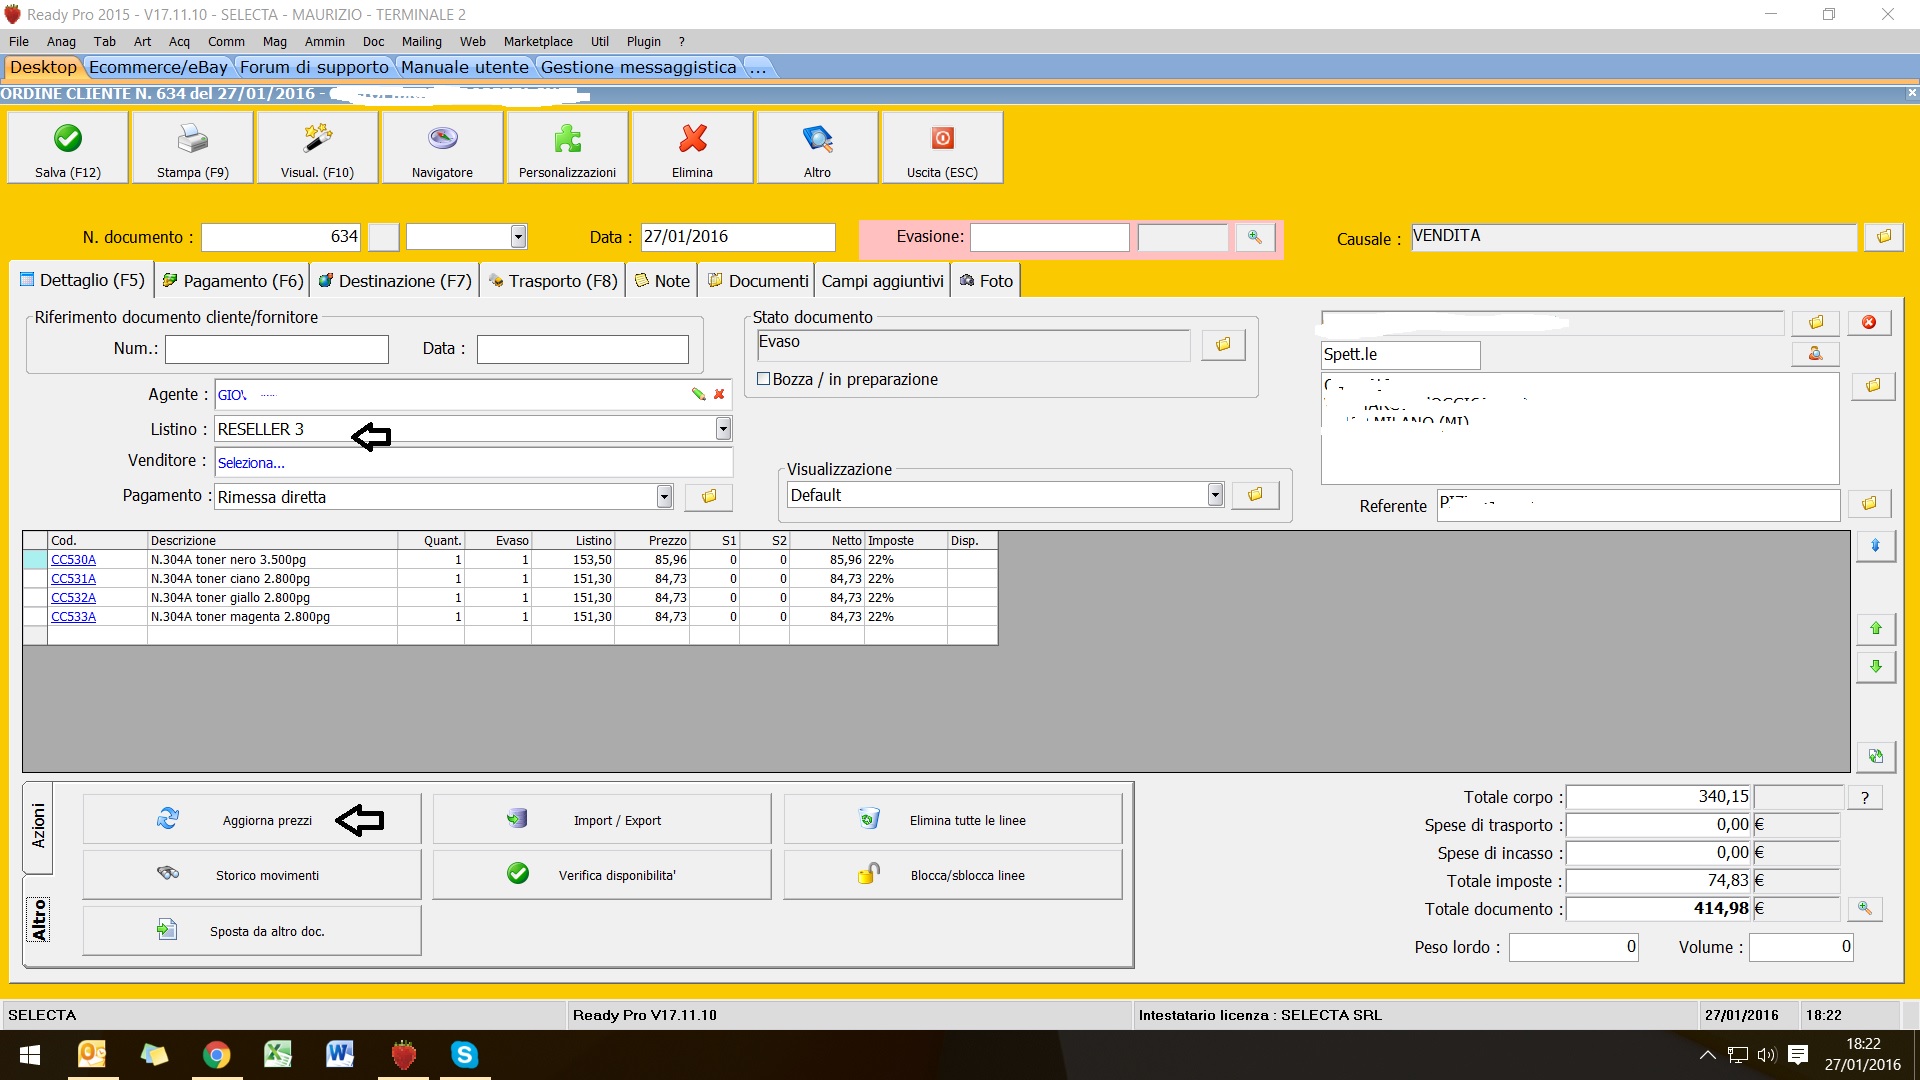Click Elimina tutte le linee button
This screenshot has height=1080, width=1920.
tap(953, 820)
